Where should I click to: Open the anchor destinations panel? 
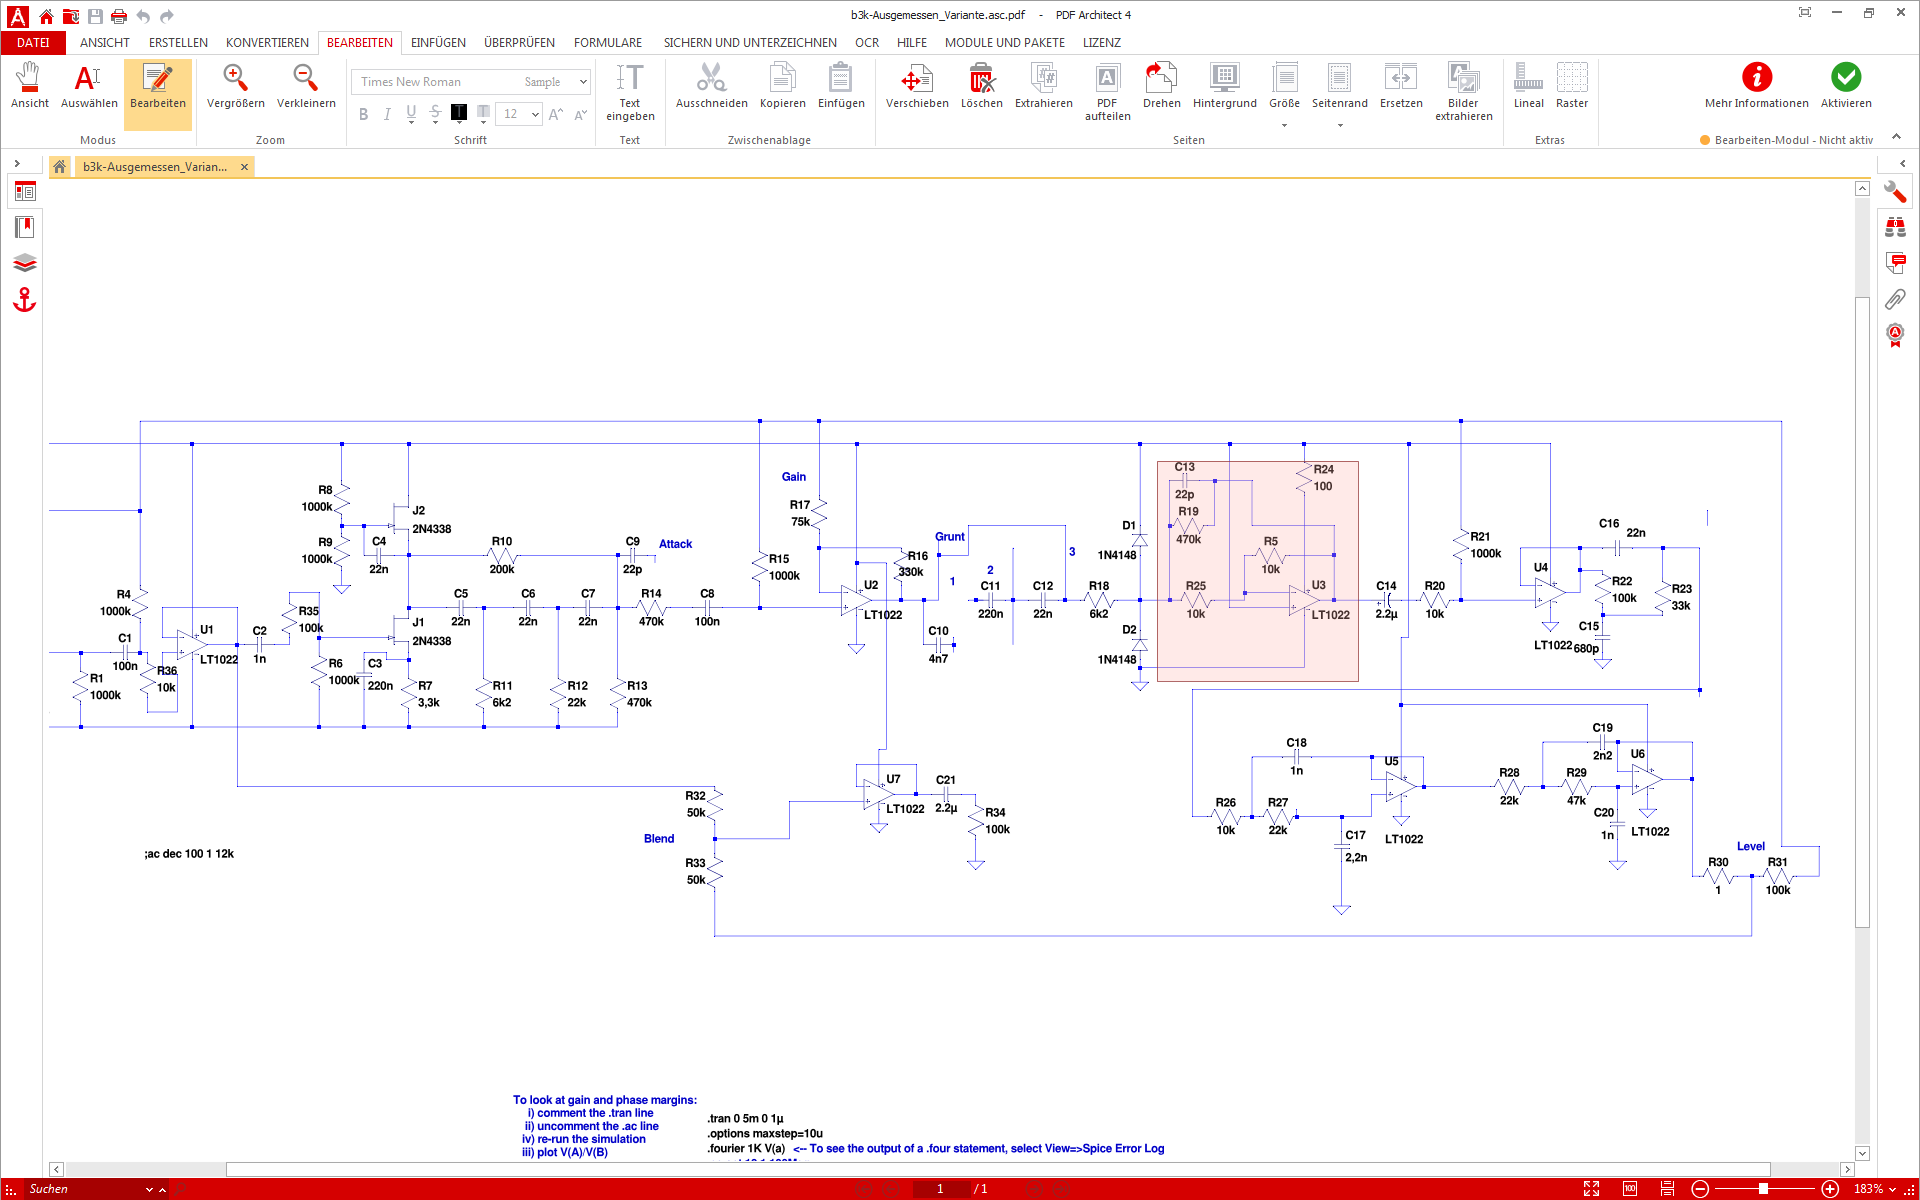(25, 300)
